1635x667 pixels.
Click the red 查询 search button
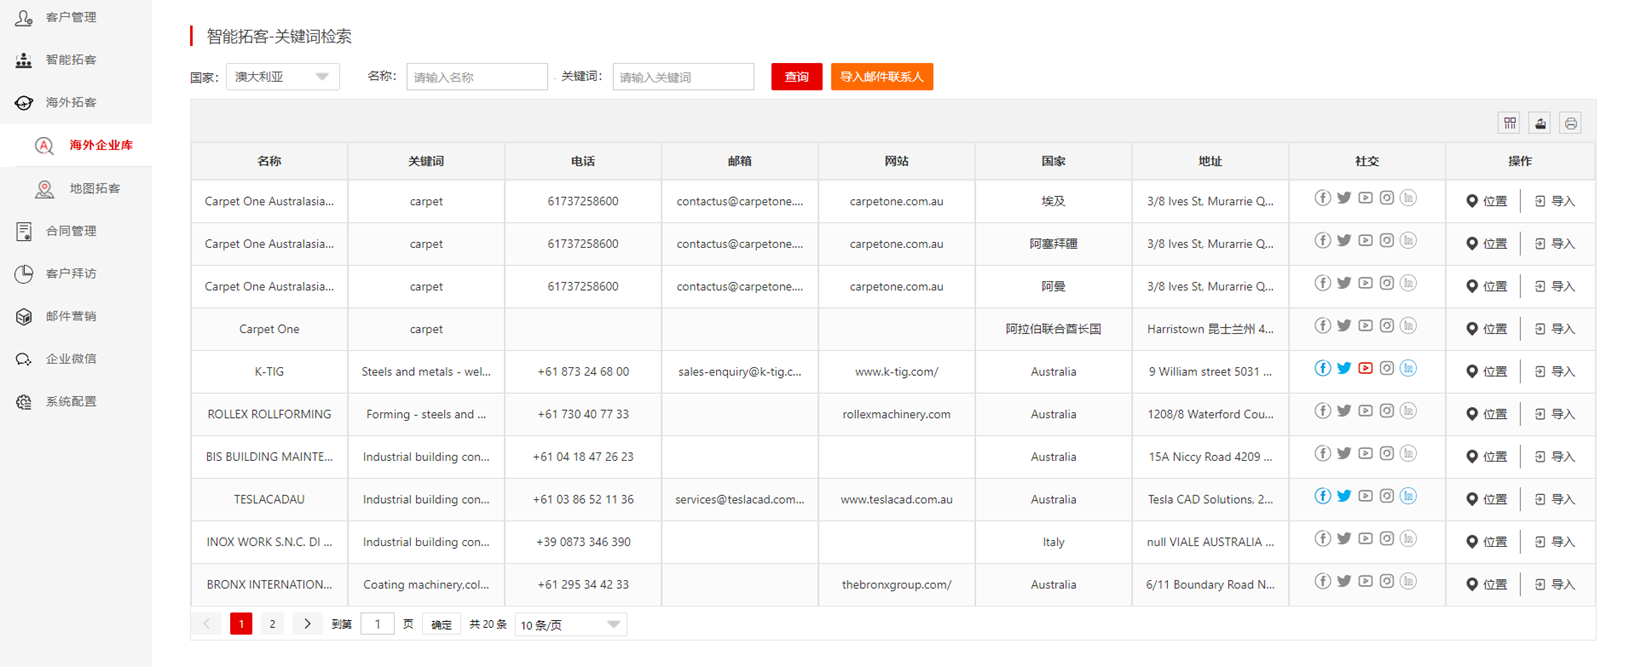click(797, 77)
